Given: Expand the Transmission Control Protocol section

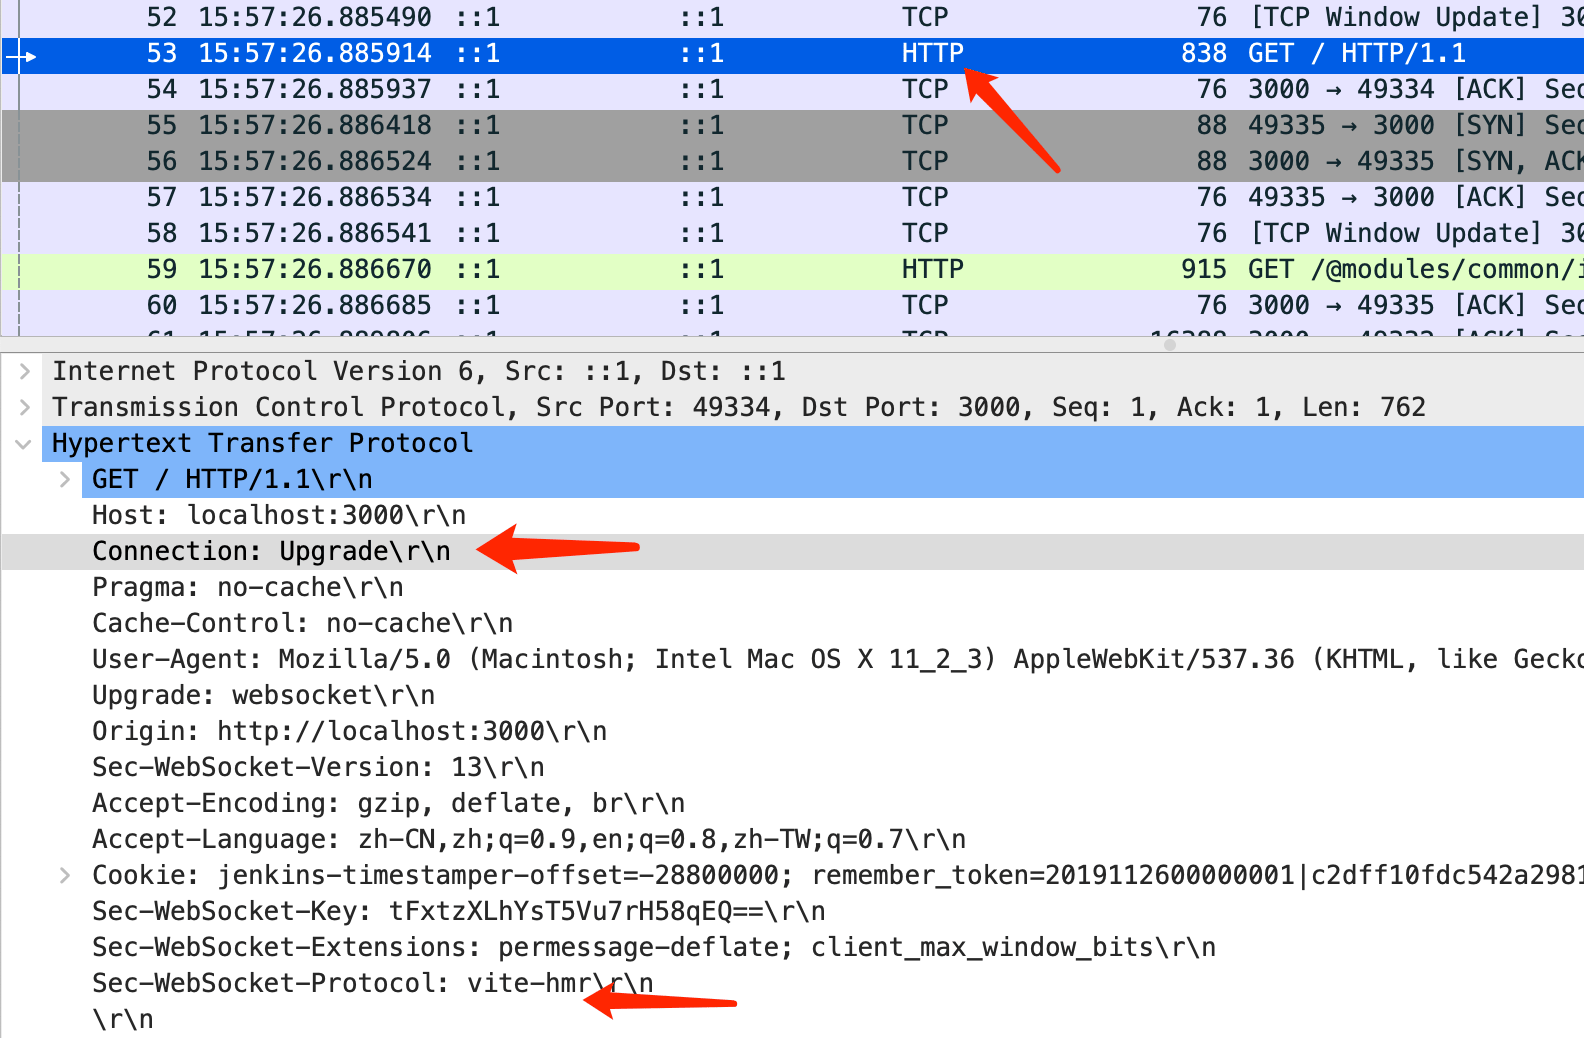Looking at the screenshot, I should [25, 407].
